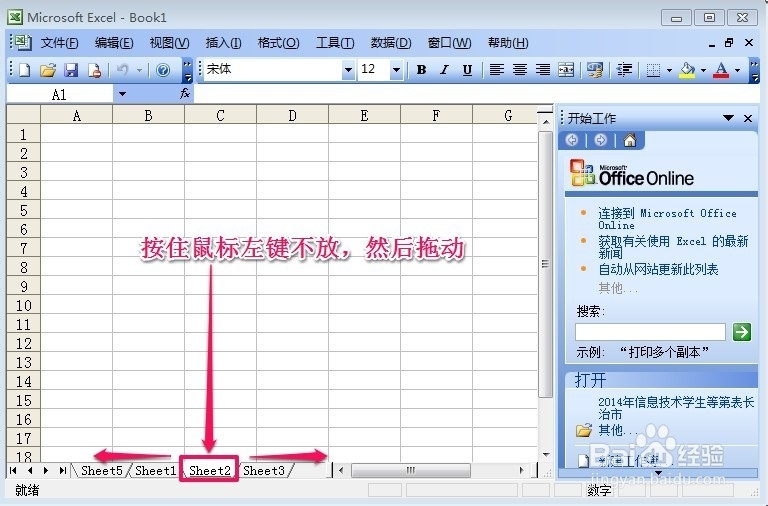Screen dimensions: 768x506
Task: Click the Decrease Indent icon
Action: click(624, 70)
